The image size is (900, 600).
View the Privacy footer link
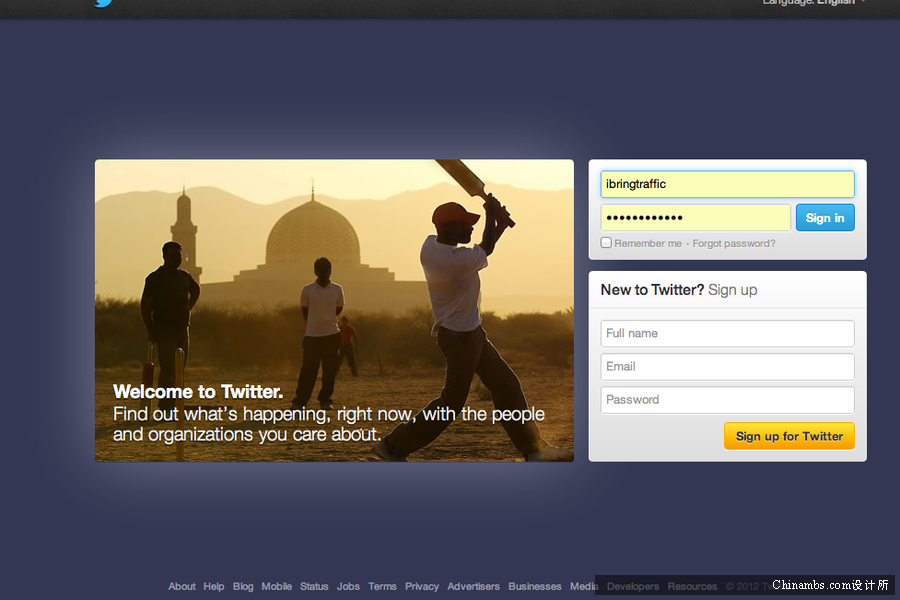pyautogui.click(x=422, y=587)
